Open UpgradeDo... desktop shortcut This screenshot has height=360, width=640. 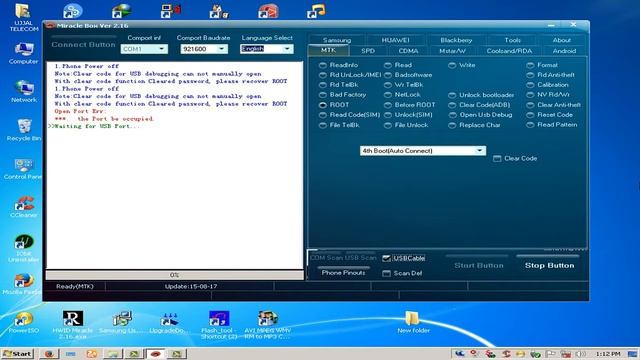coord(169,322)
